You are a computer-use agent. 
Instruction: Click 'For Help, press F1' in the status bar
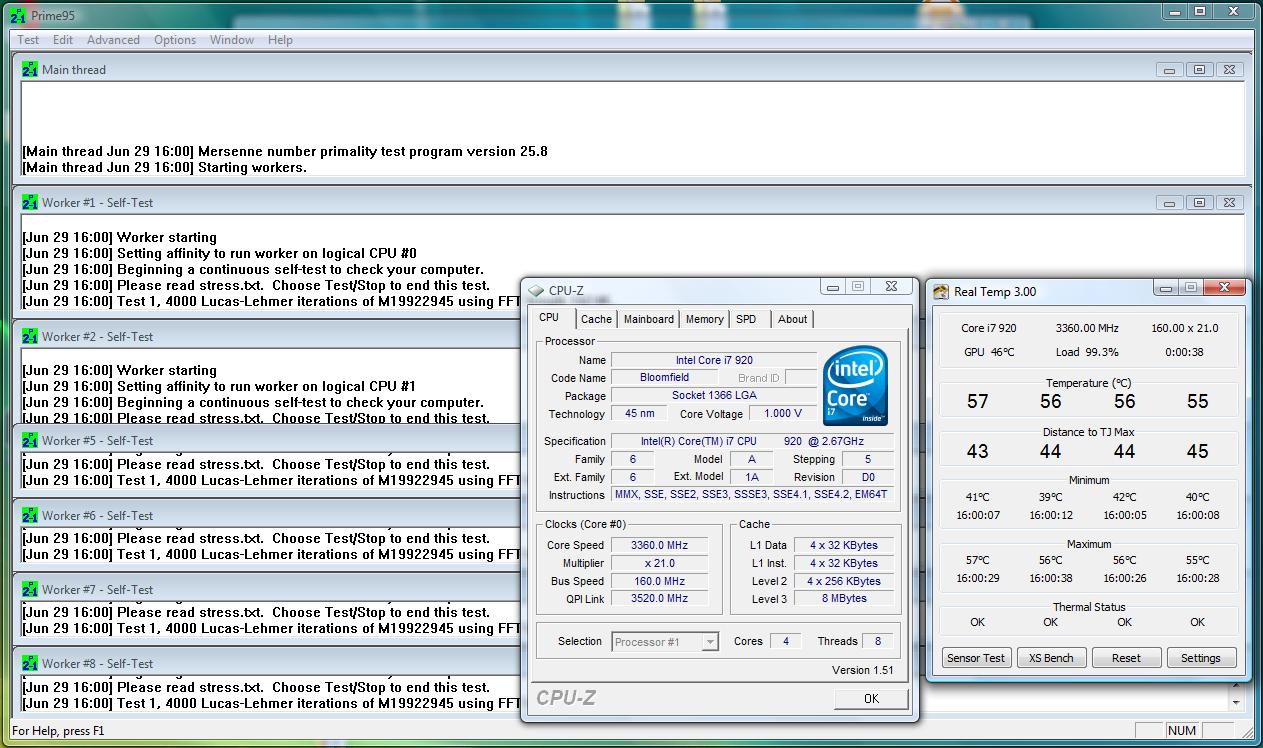[58, 731]
